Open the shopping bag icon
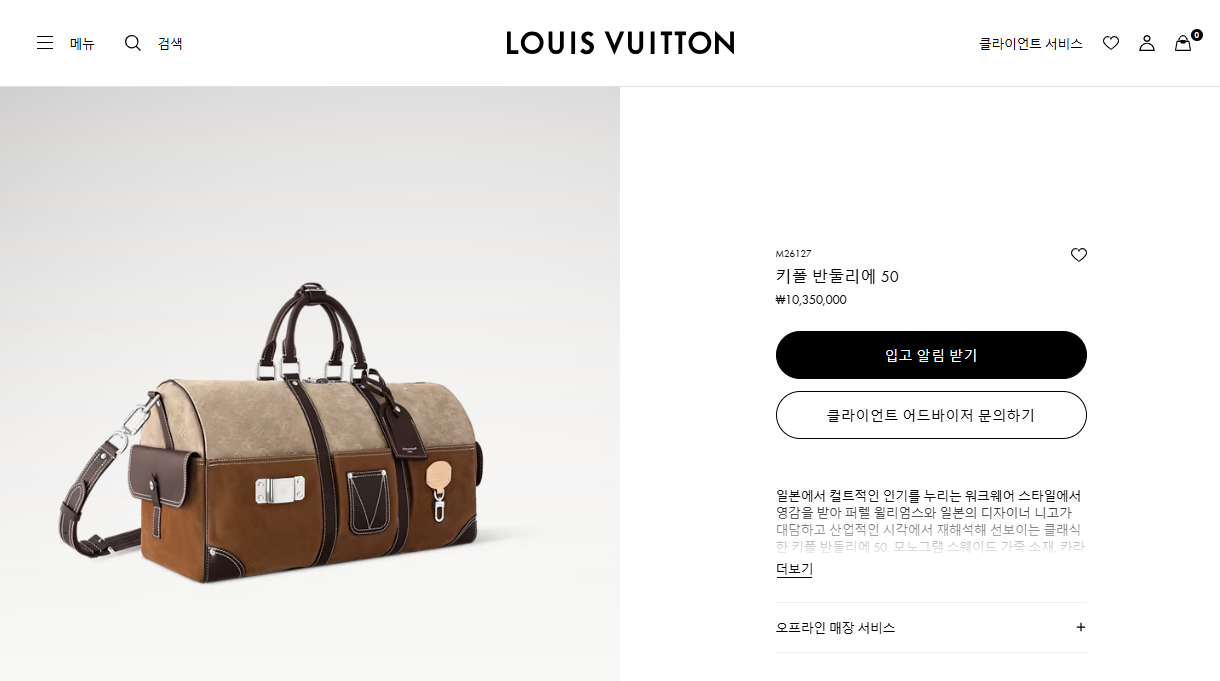Viewport: 1220px width, 681px height. pos(1183,44)
